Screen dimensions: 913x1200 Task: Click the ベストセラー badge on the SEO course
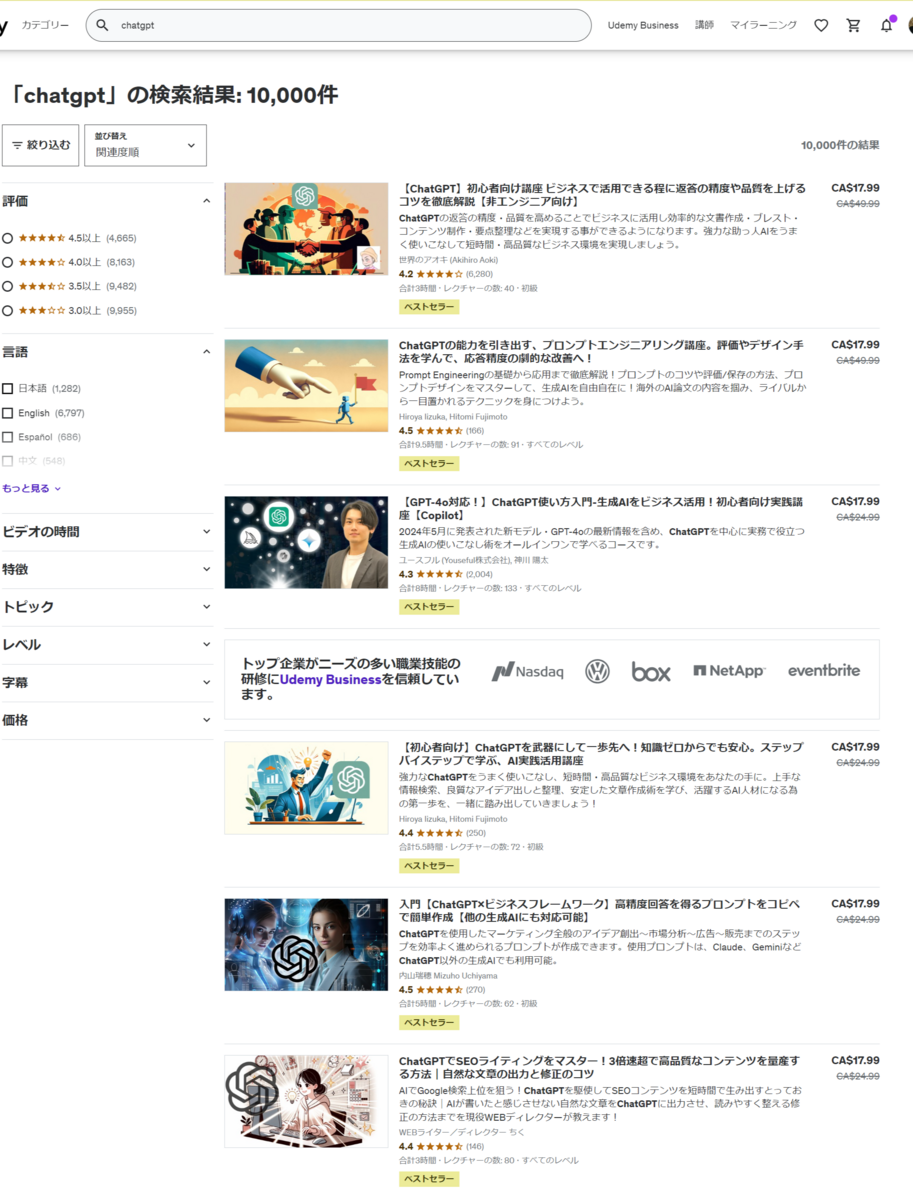pyautogui.click(x=429, y=1179)
